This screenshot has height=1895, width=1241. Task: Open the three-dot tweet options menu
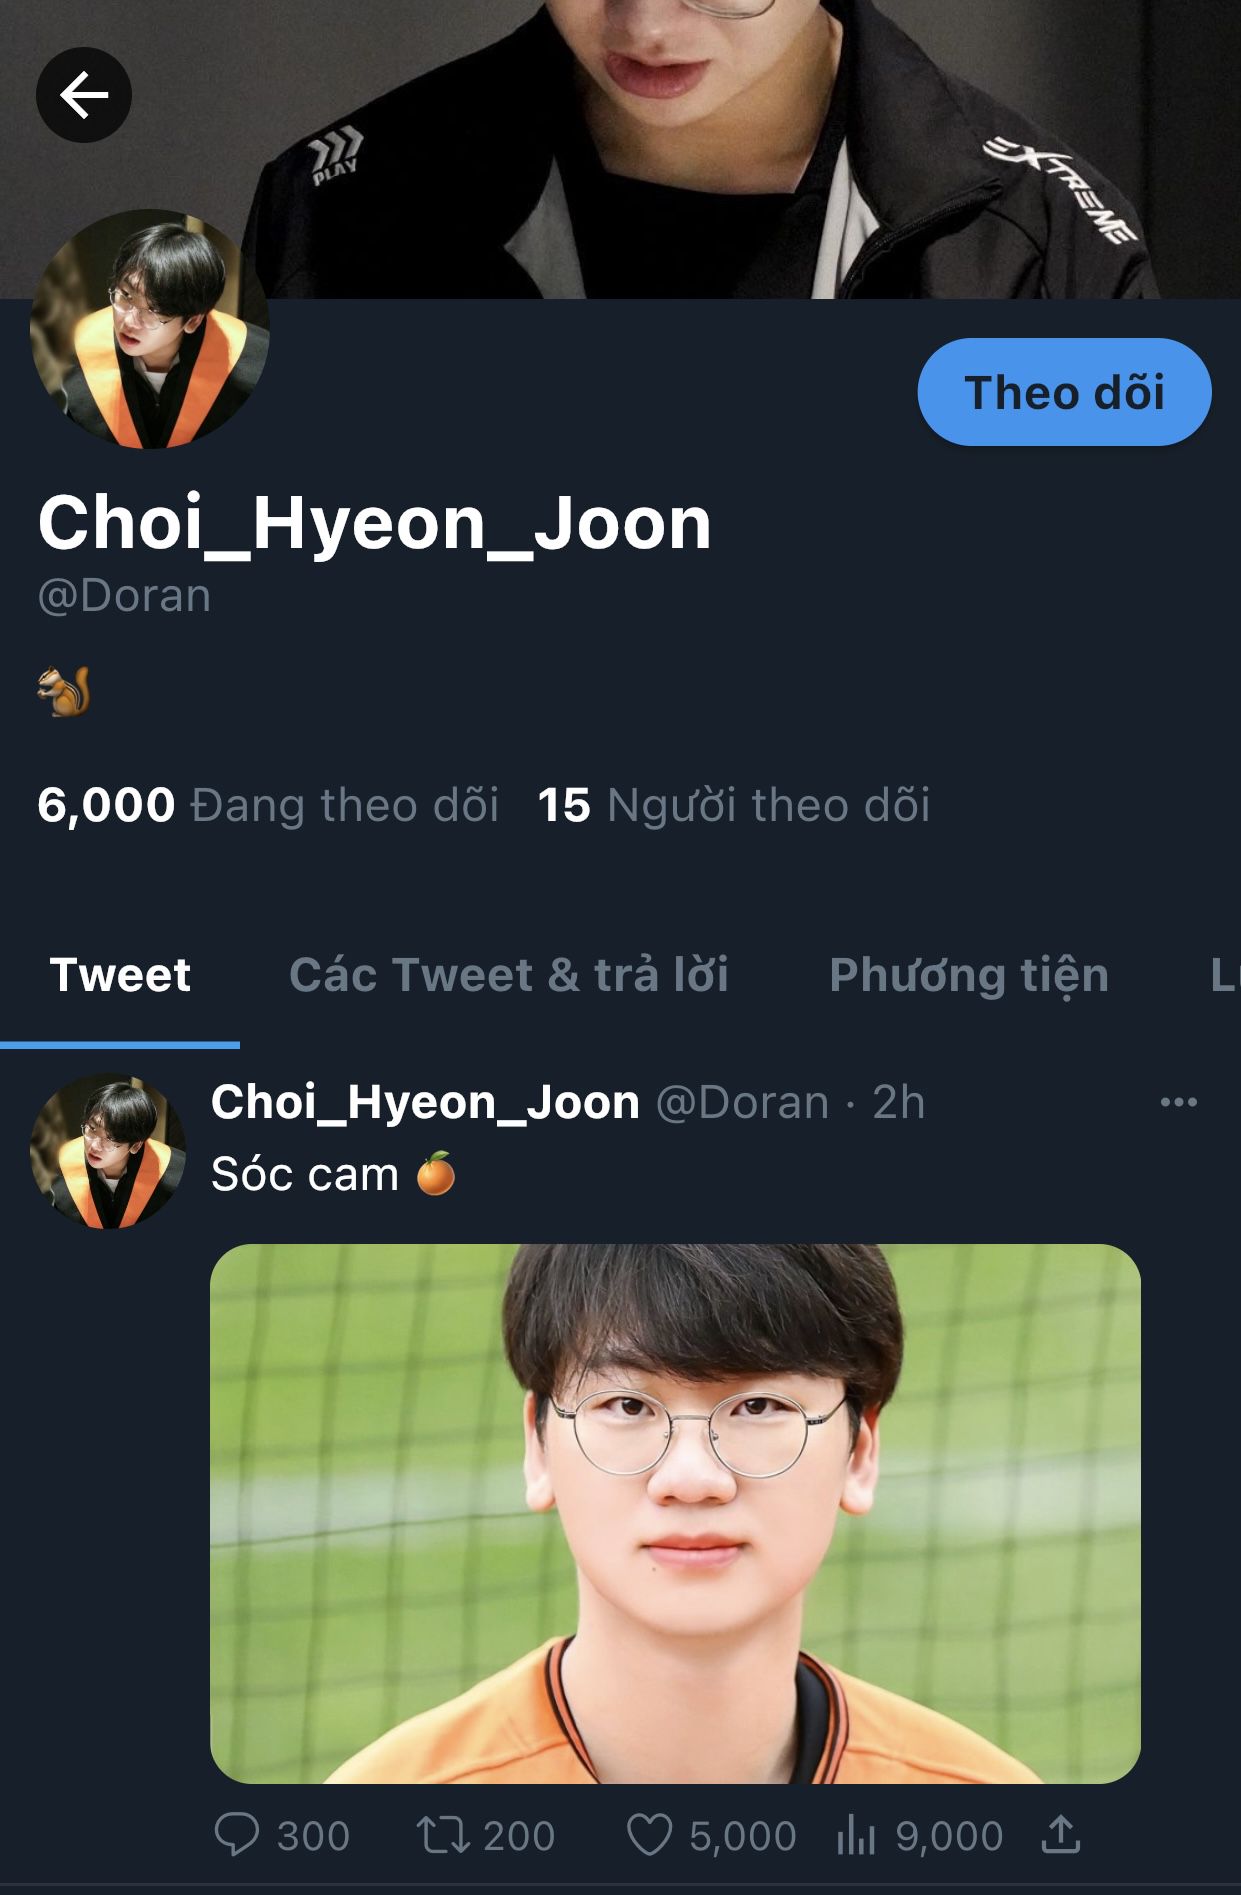pyautogui.click(x=1179, y=1102)
